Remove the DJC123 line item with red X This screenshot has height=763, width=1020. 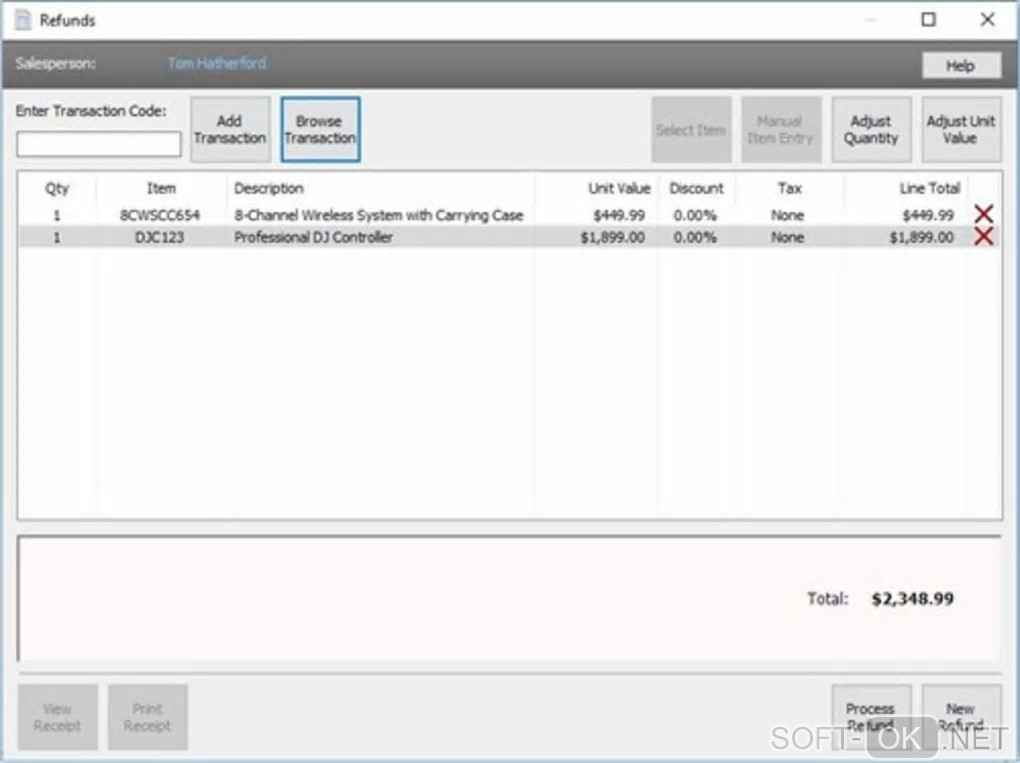pos(984,237)
